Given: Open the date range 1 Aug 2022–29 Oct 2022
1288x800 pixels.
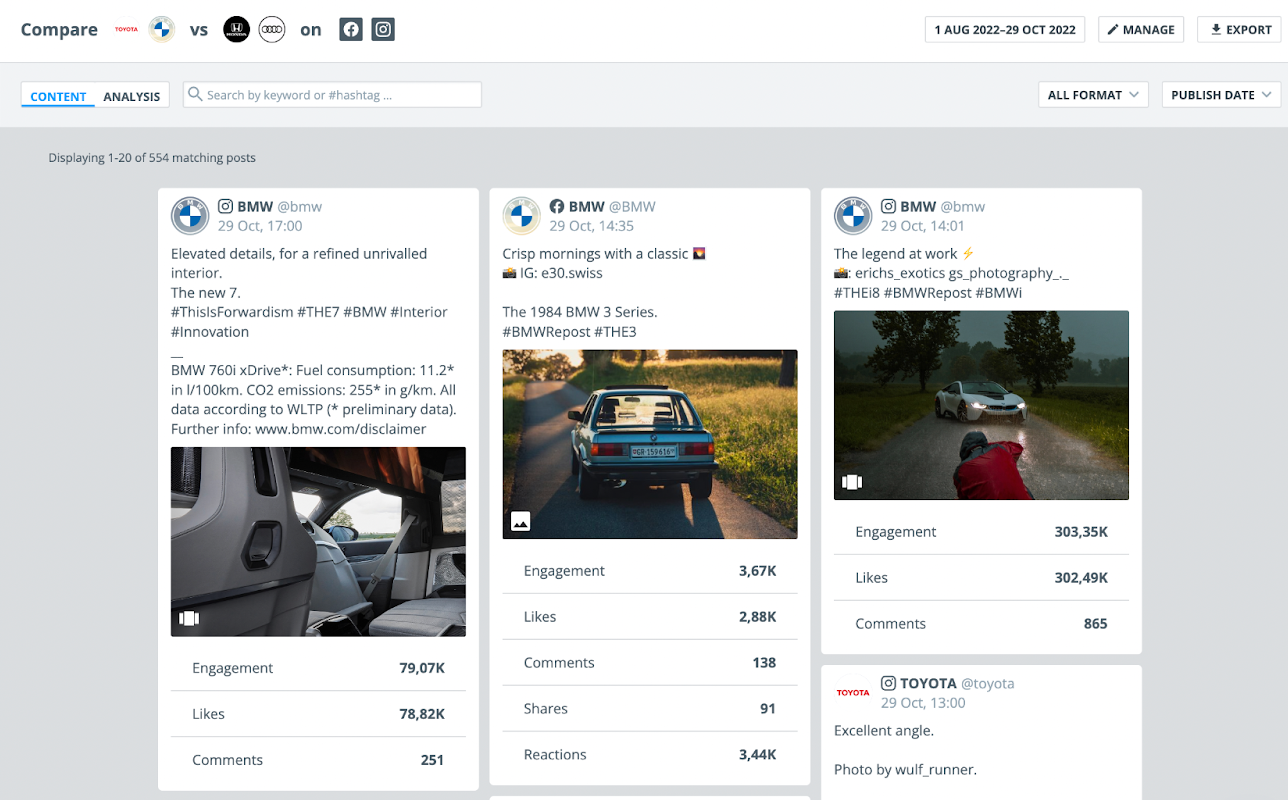Looking at the screenshot, I should tap(1005, 29).
